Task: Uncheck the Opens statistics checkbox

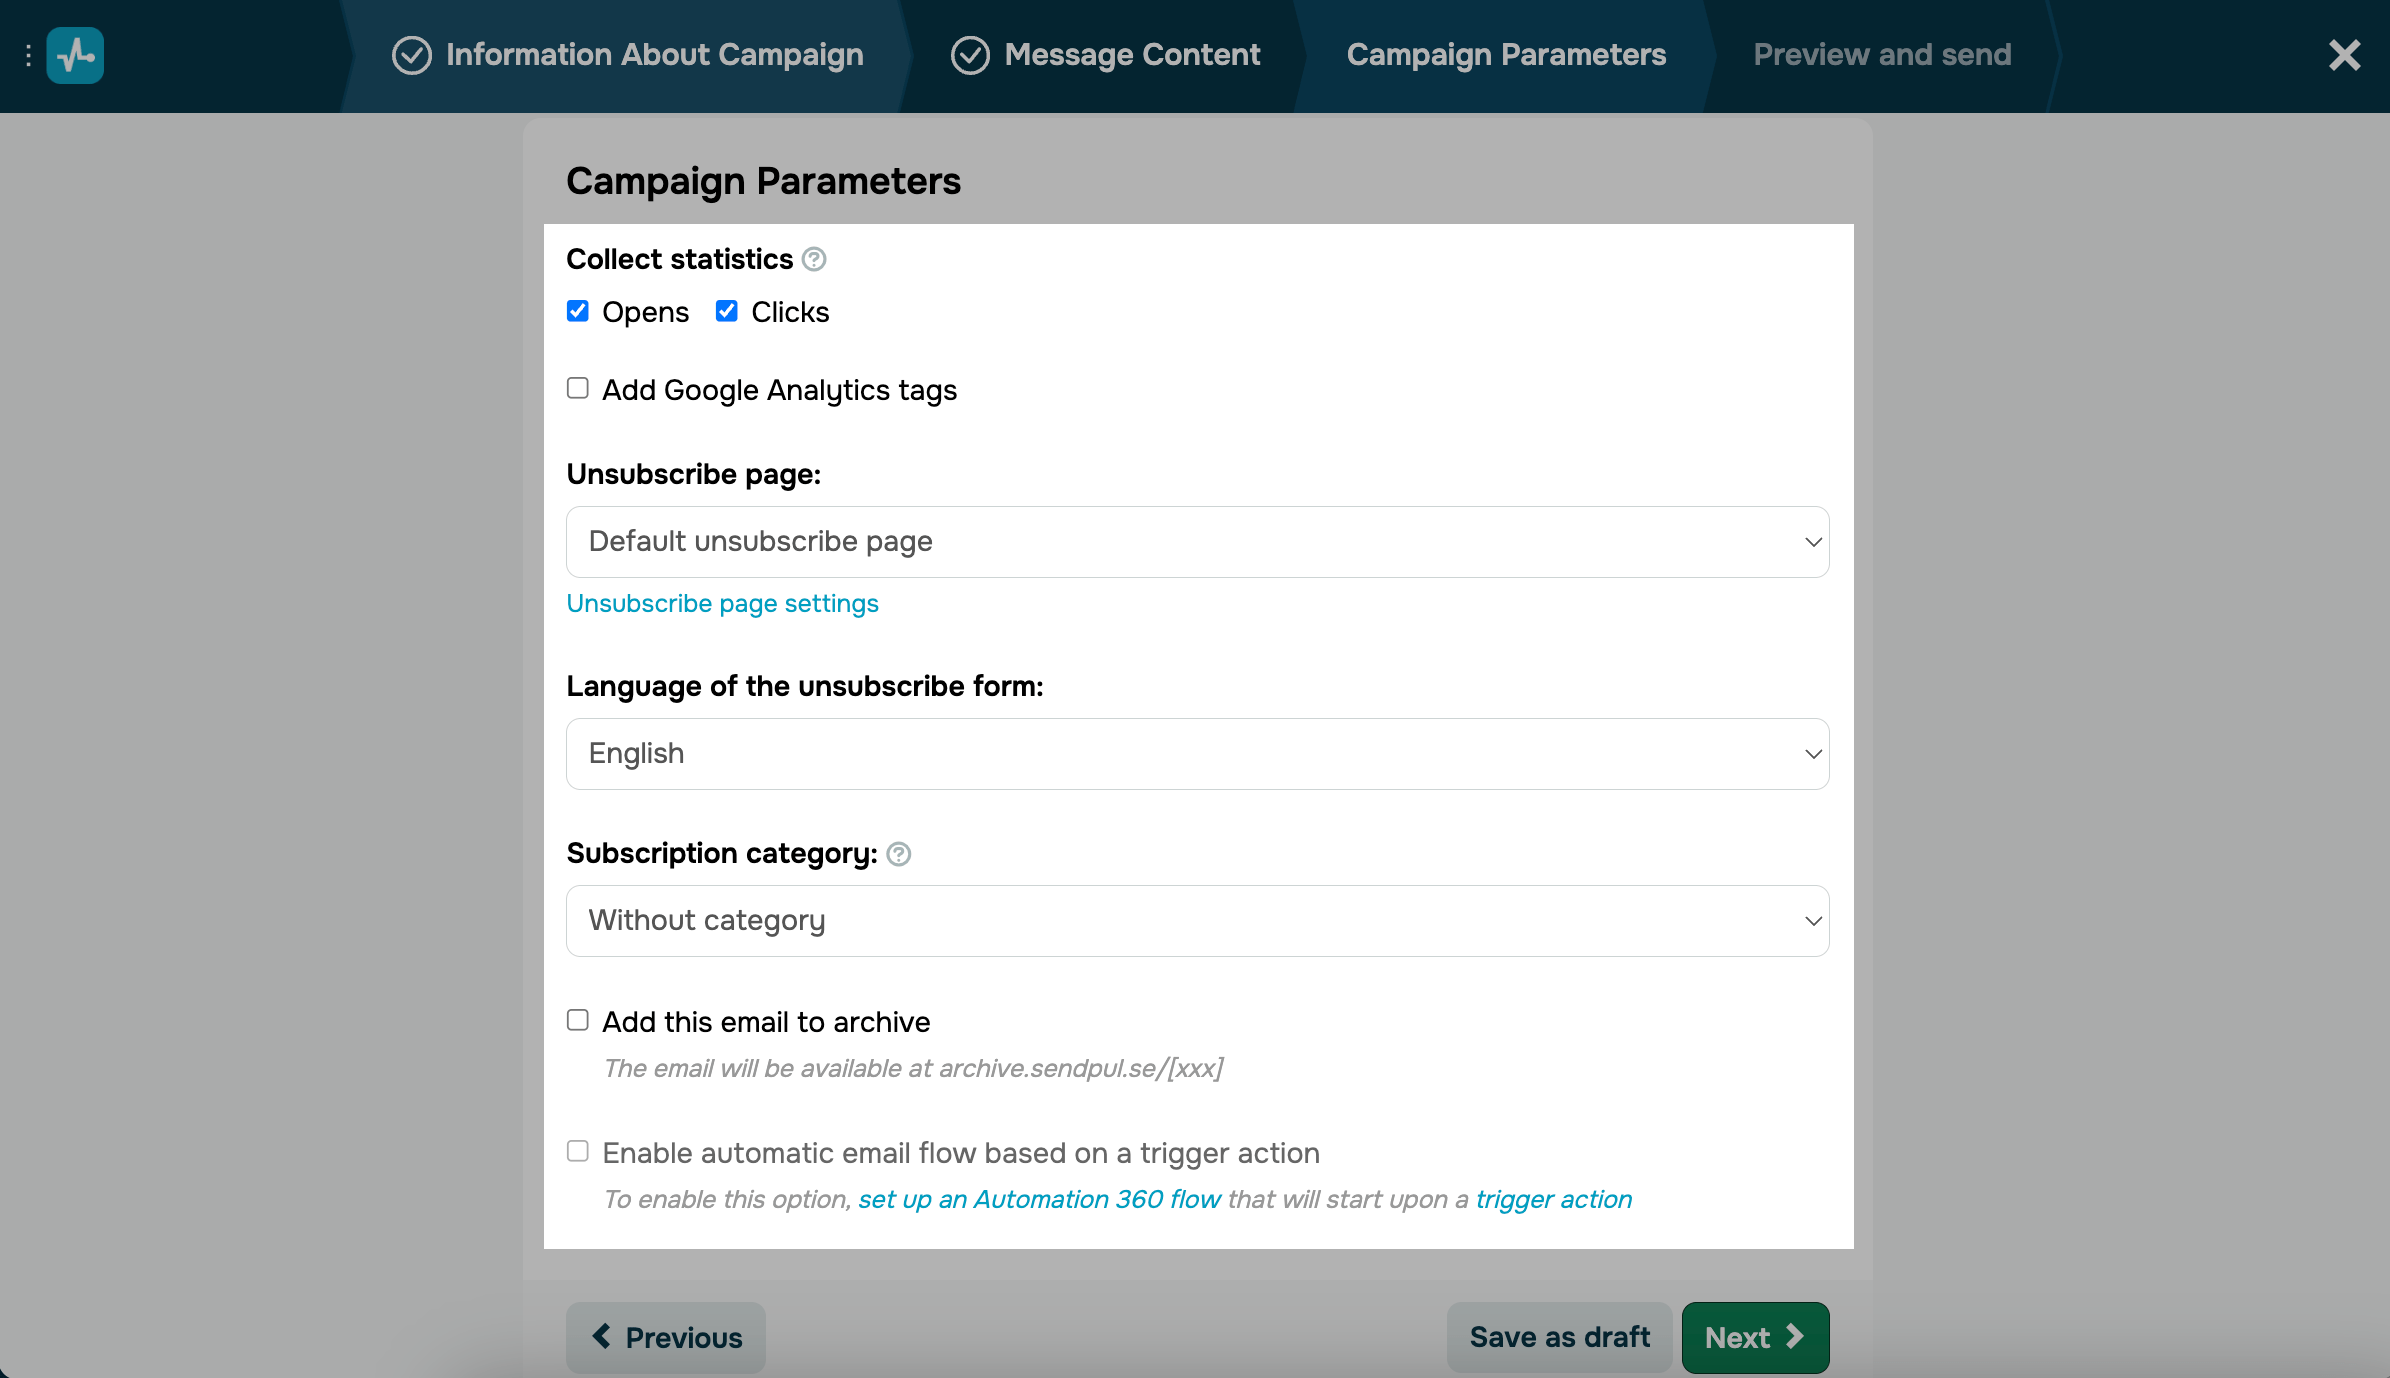Action: [x=578, y=311]
